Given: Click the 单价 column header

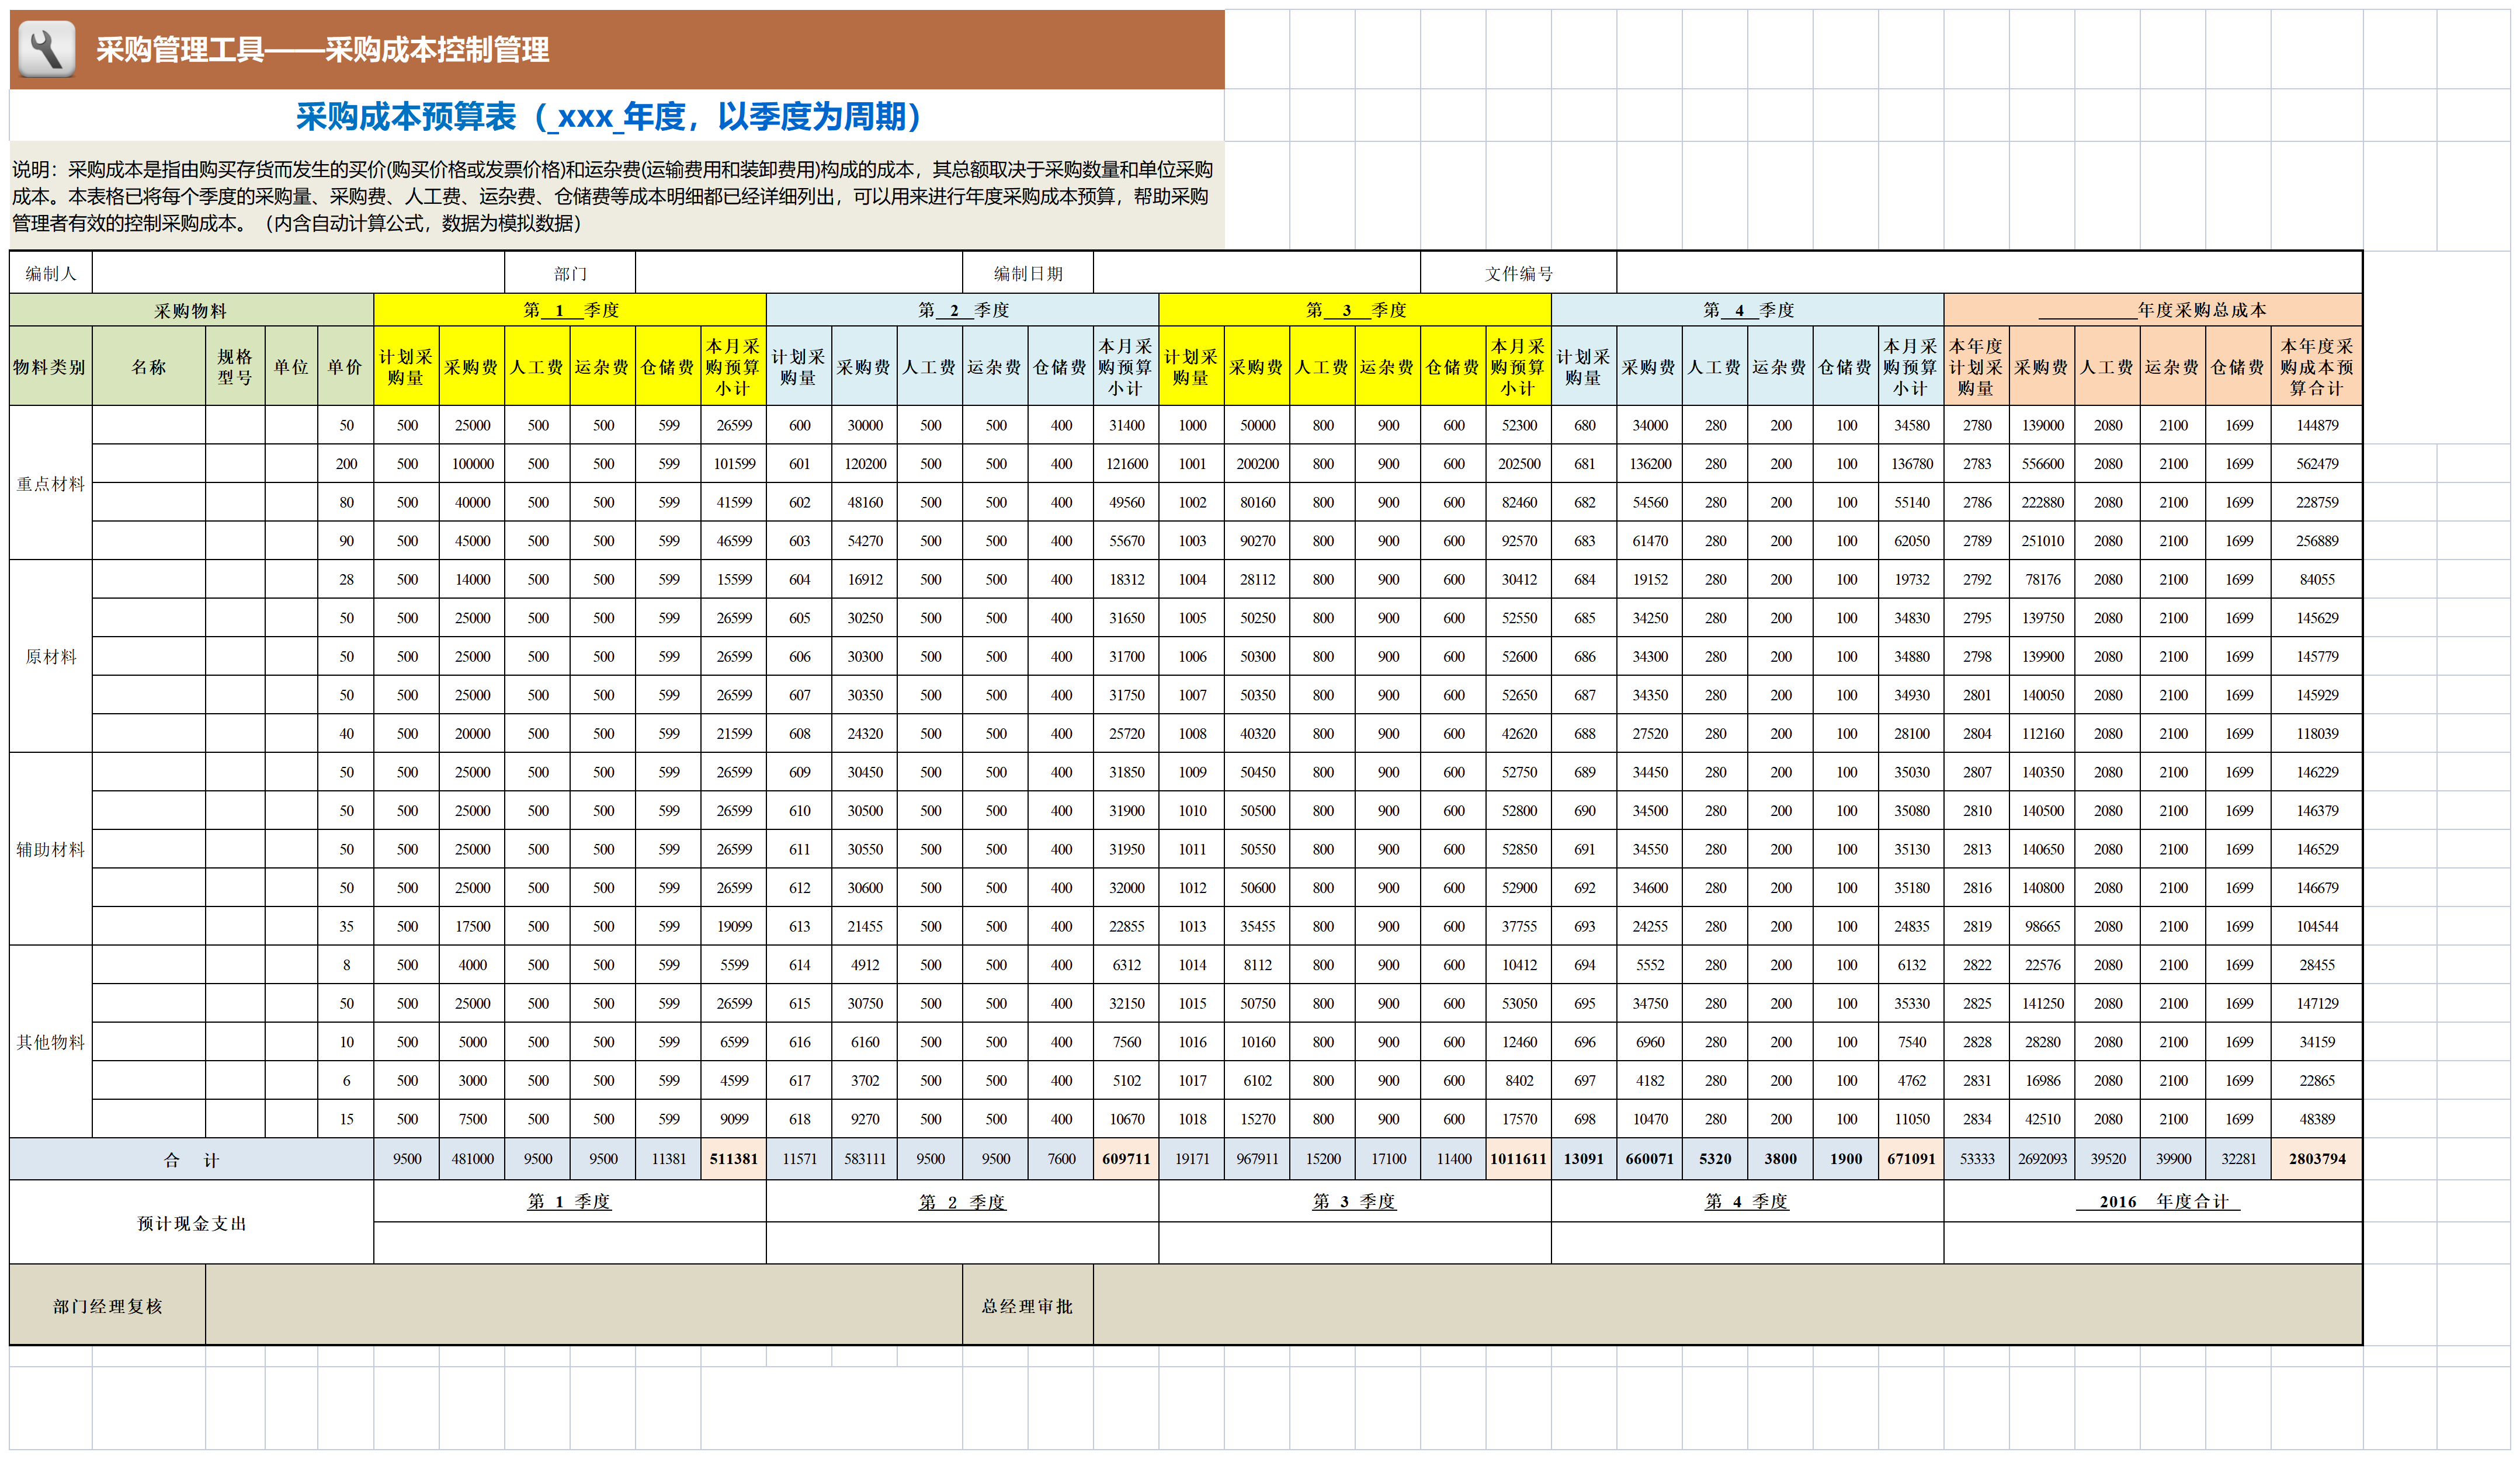Looking at the screenshot, I should [345, 367].
